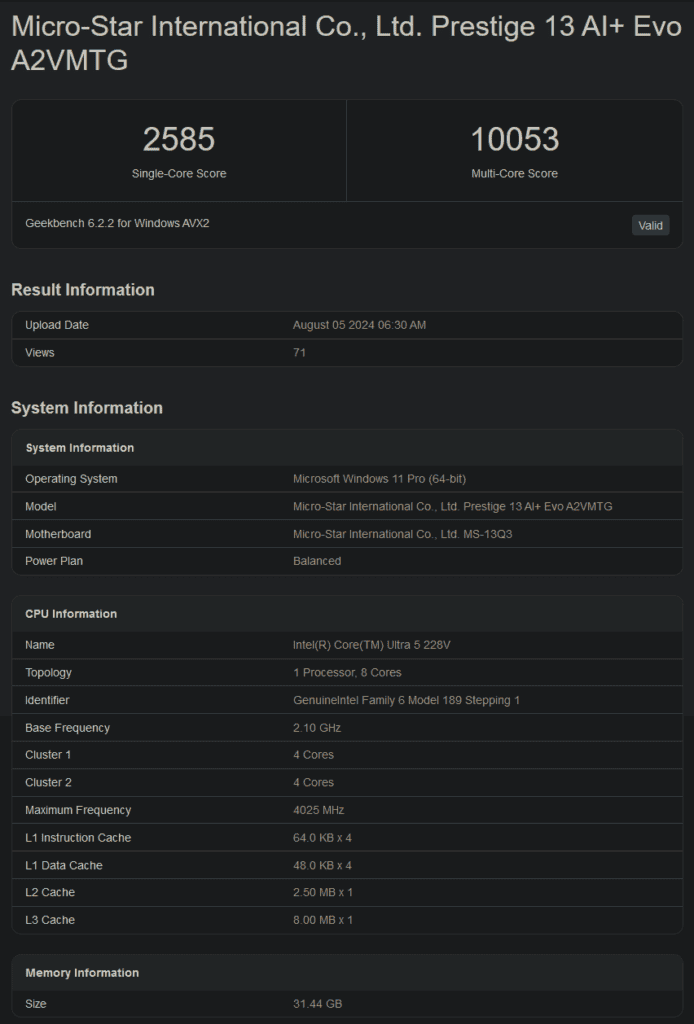Click the large System Information section heading
Image resolution: width=694 pixels, height=1024 pixels.
87,408
